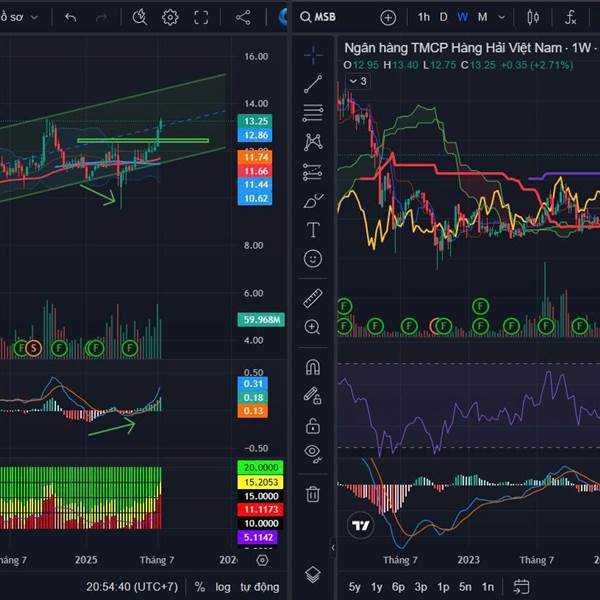The height and width of the screenshot is (600, 600).
Task: Open the share chart icon
Action: click(x=243, y=17)
